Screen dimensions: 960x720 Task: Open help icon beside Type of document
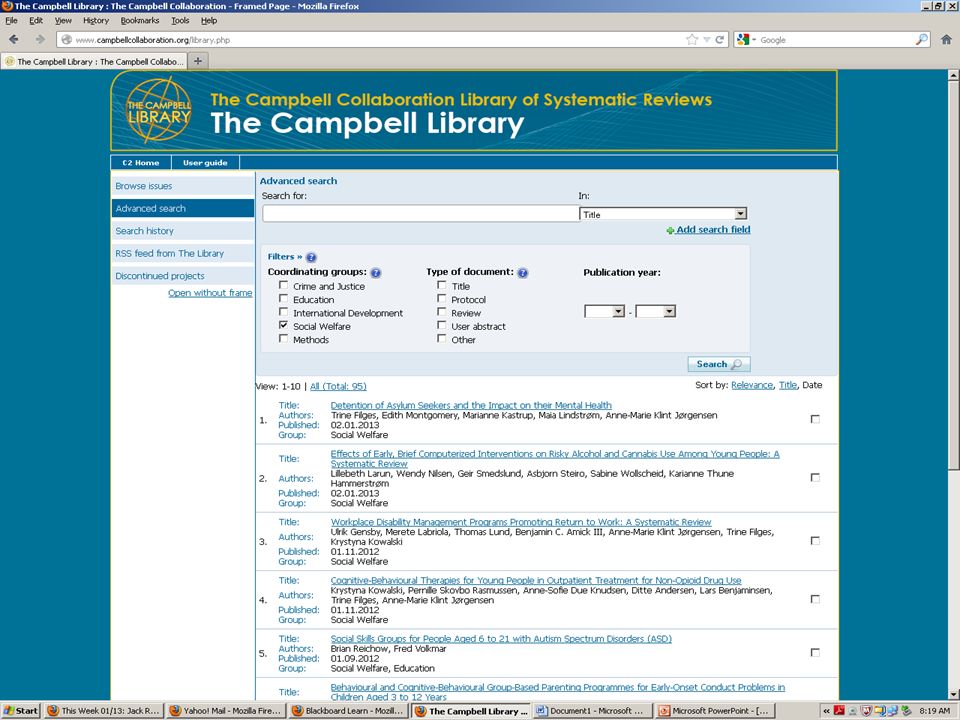[522, 272]
